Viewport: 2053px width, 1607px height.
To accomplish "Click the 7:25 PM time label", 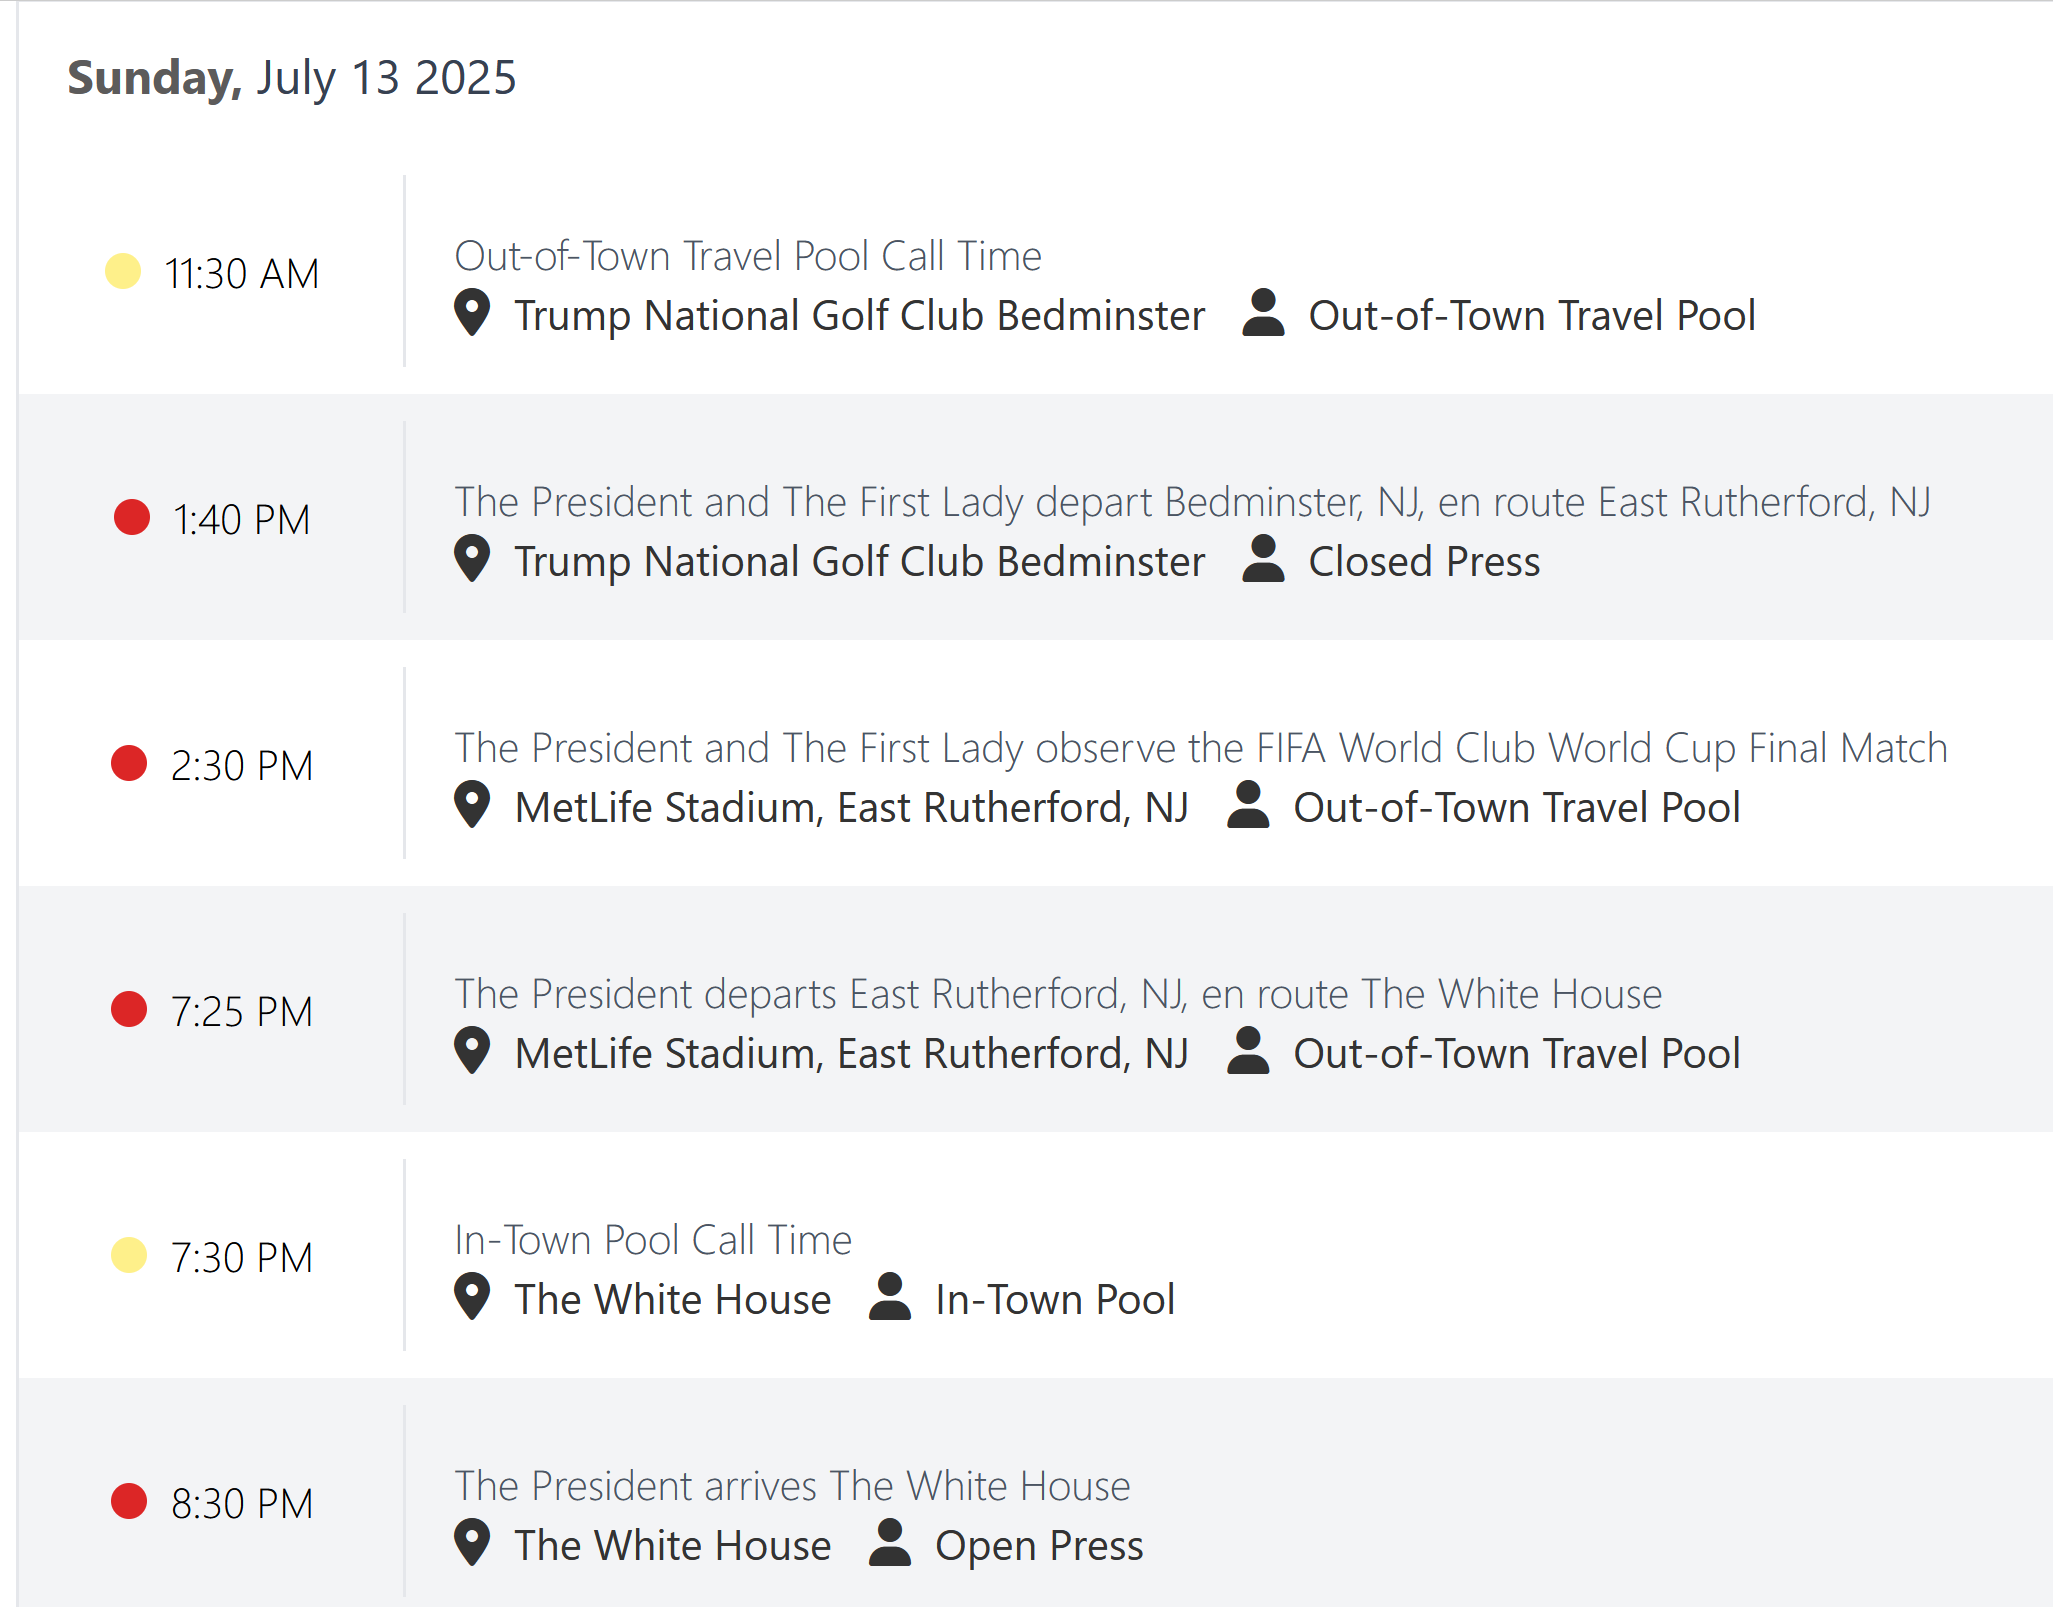I will click(x=242, y=1011).
